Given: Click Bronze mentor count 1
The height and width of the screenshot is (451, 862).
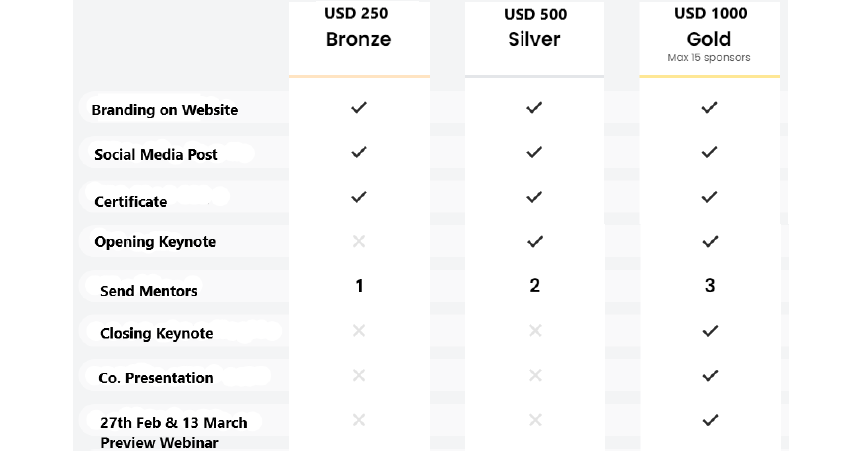Looking at the screenshot, I should [x=359, y=286].
